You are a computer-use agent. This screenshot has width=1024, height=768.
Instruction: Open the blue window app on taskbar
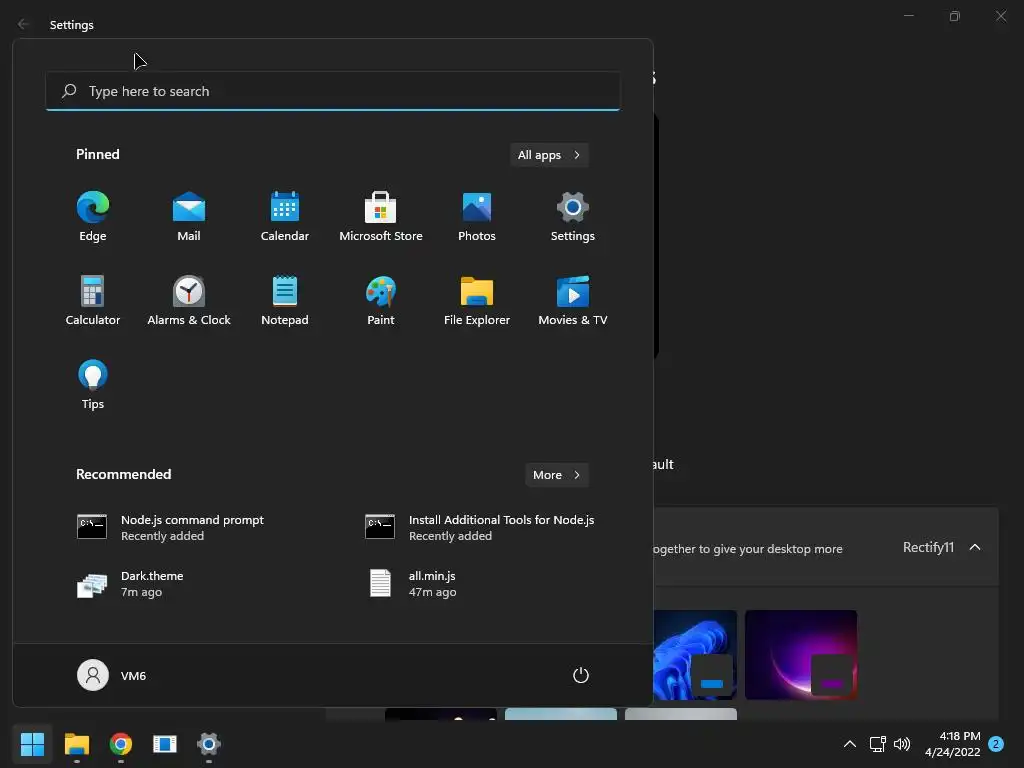click(165, 744)
